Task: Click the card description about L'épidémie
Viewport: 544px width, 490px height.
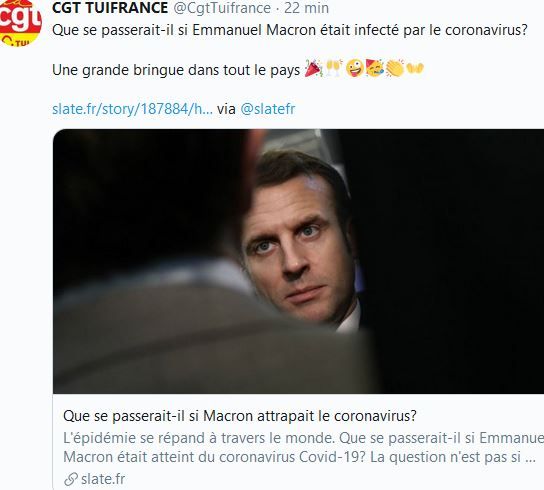Action: 304,447
